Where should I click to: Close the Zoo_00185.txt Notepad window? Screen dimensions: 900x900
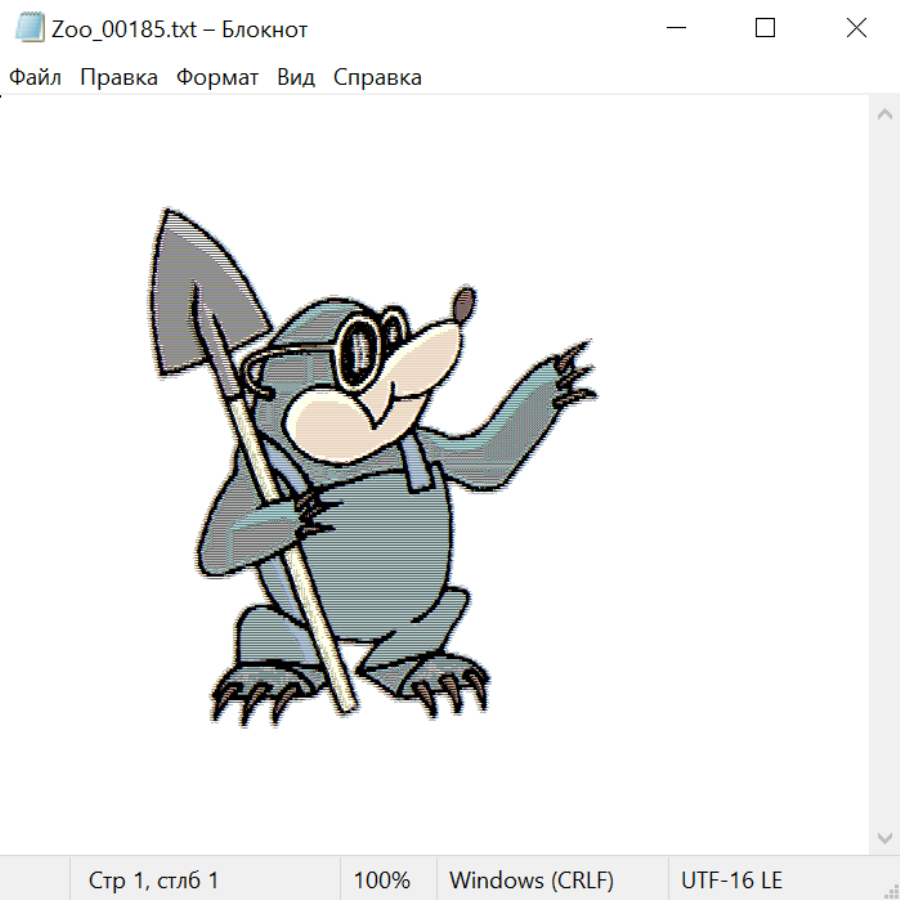coord(856,29)
